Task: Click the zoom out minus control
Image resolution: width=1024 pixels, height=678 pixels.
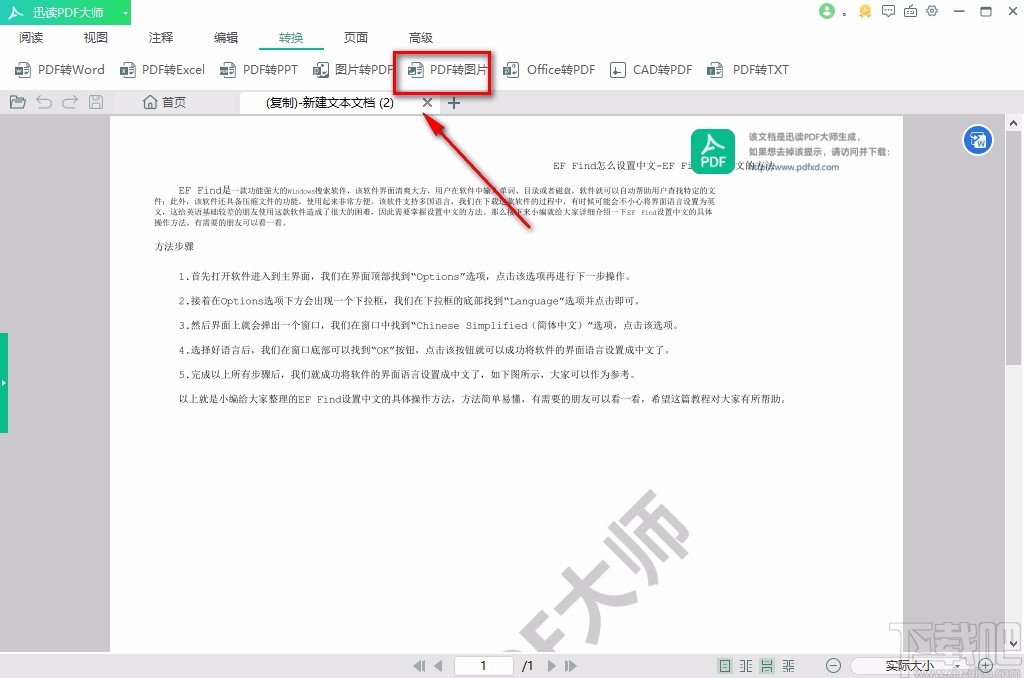Action: coord(833,665)
